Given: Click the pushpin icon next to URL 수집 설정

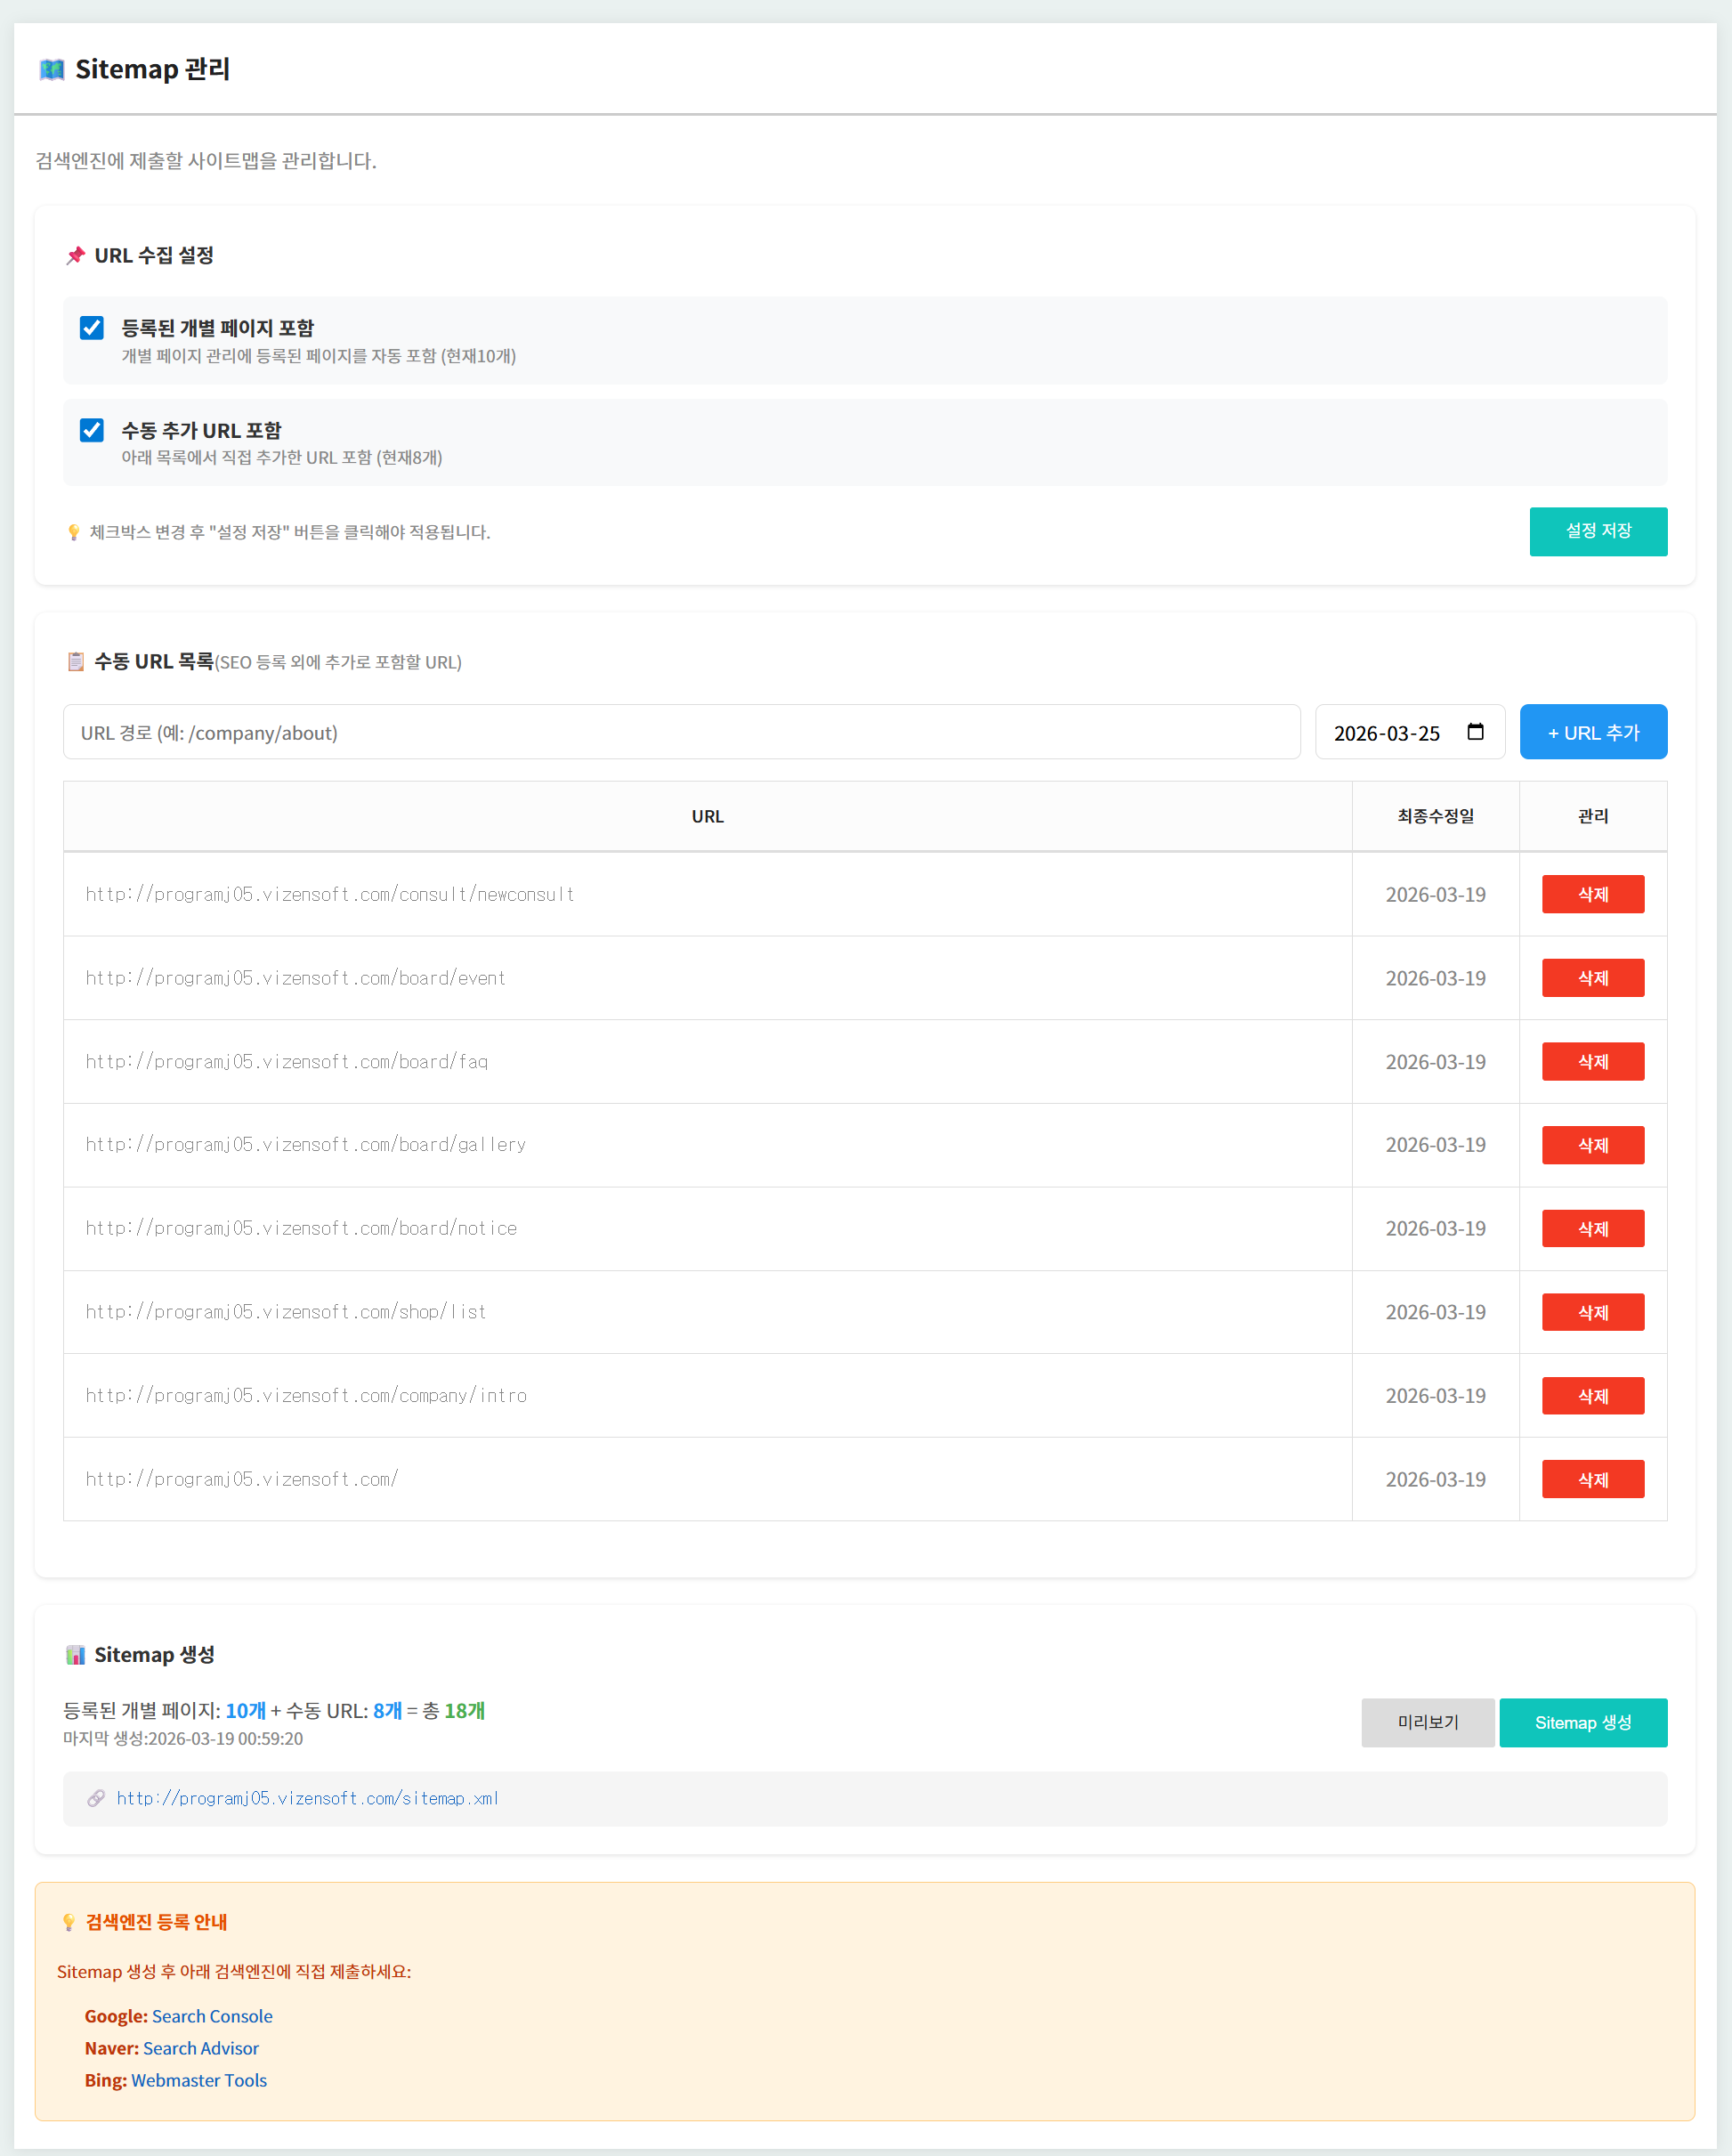Looking at the screenshot, I should pyautogui.click(x=75, y=256).
